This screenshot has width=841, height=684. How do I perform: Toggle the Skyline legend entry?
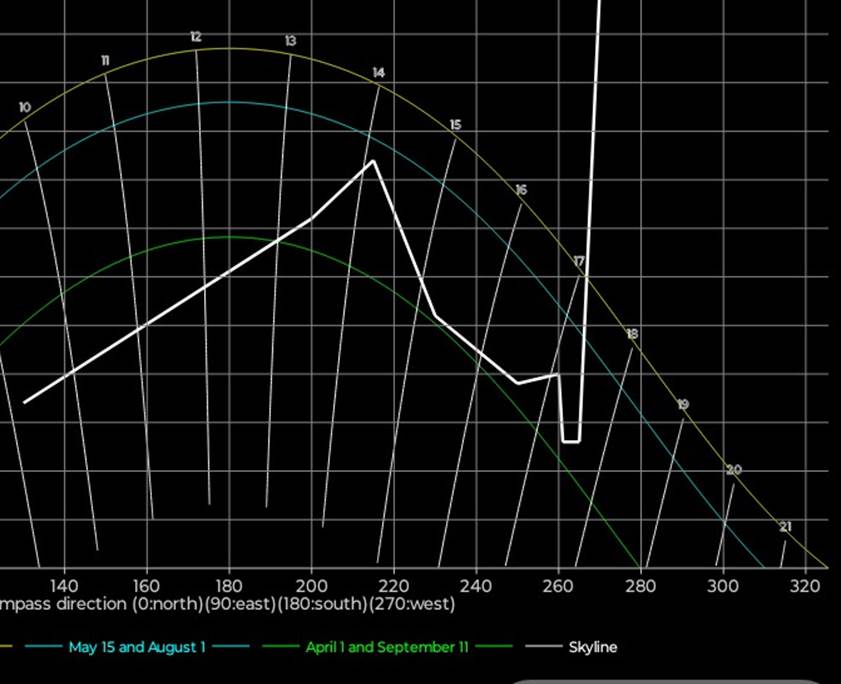tap(593, 647)
